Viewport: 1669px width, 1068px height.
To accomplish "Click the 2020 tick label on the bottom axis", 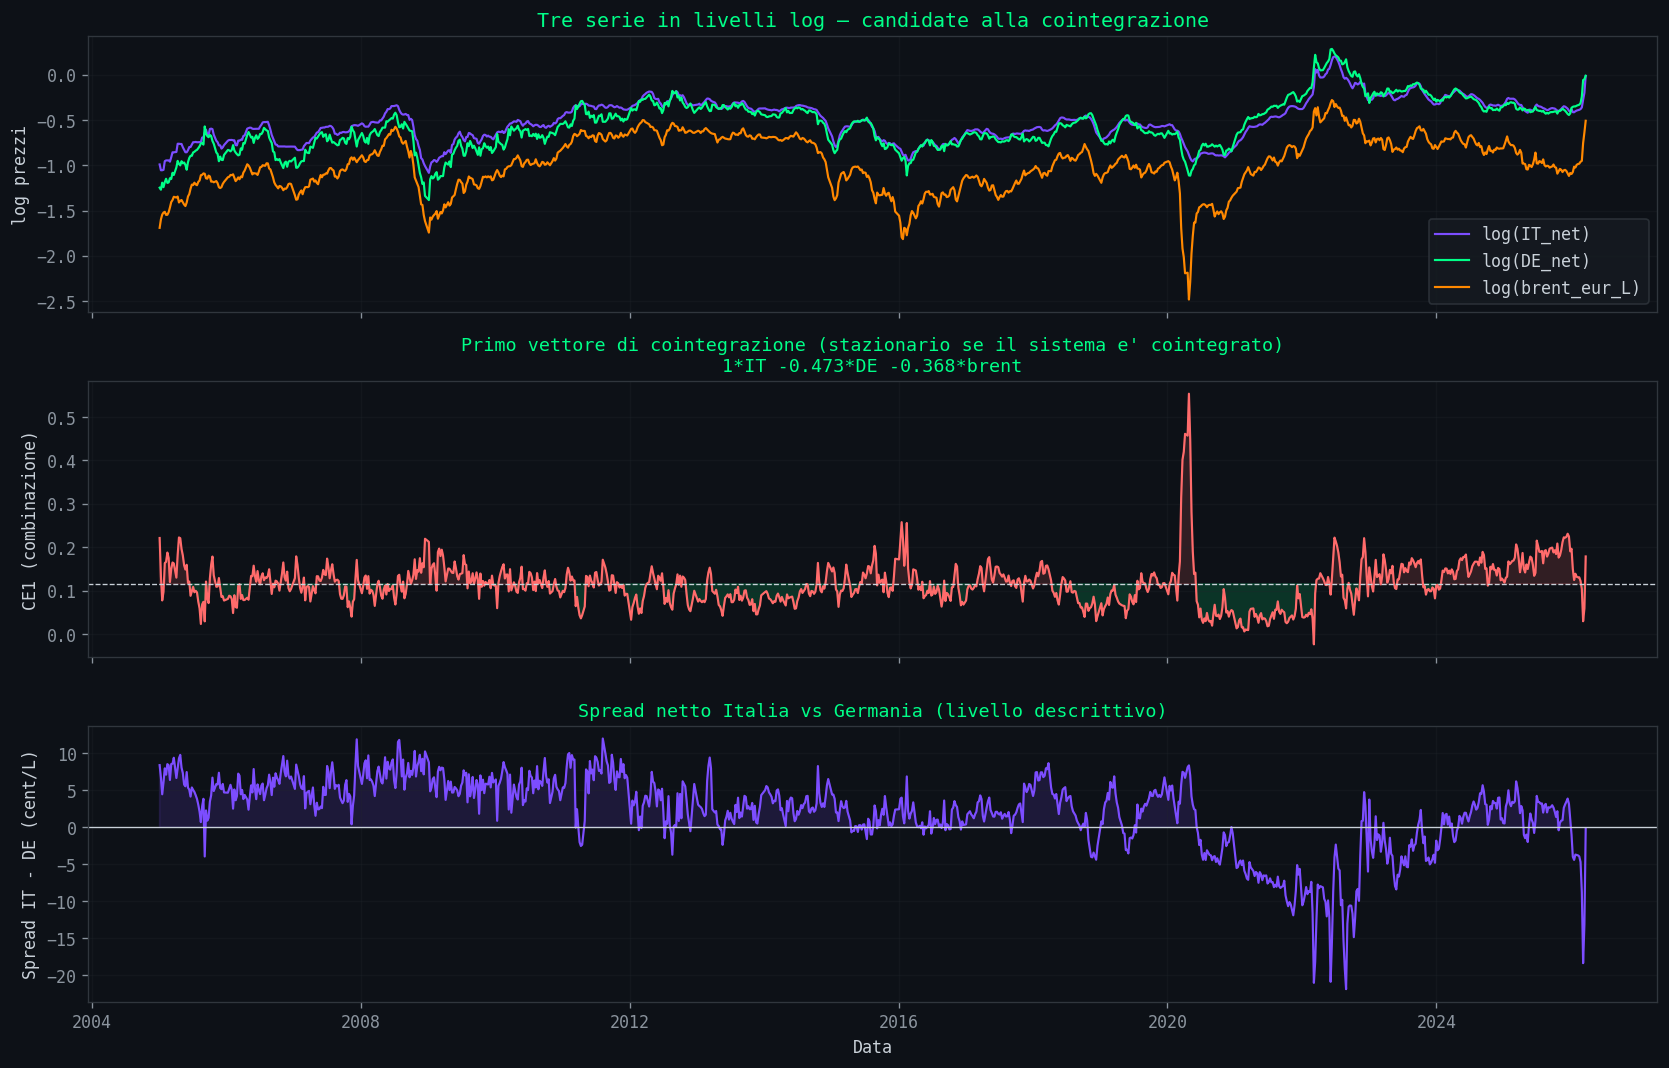I will pyautogui.click(x=1167, y=1022).
